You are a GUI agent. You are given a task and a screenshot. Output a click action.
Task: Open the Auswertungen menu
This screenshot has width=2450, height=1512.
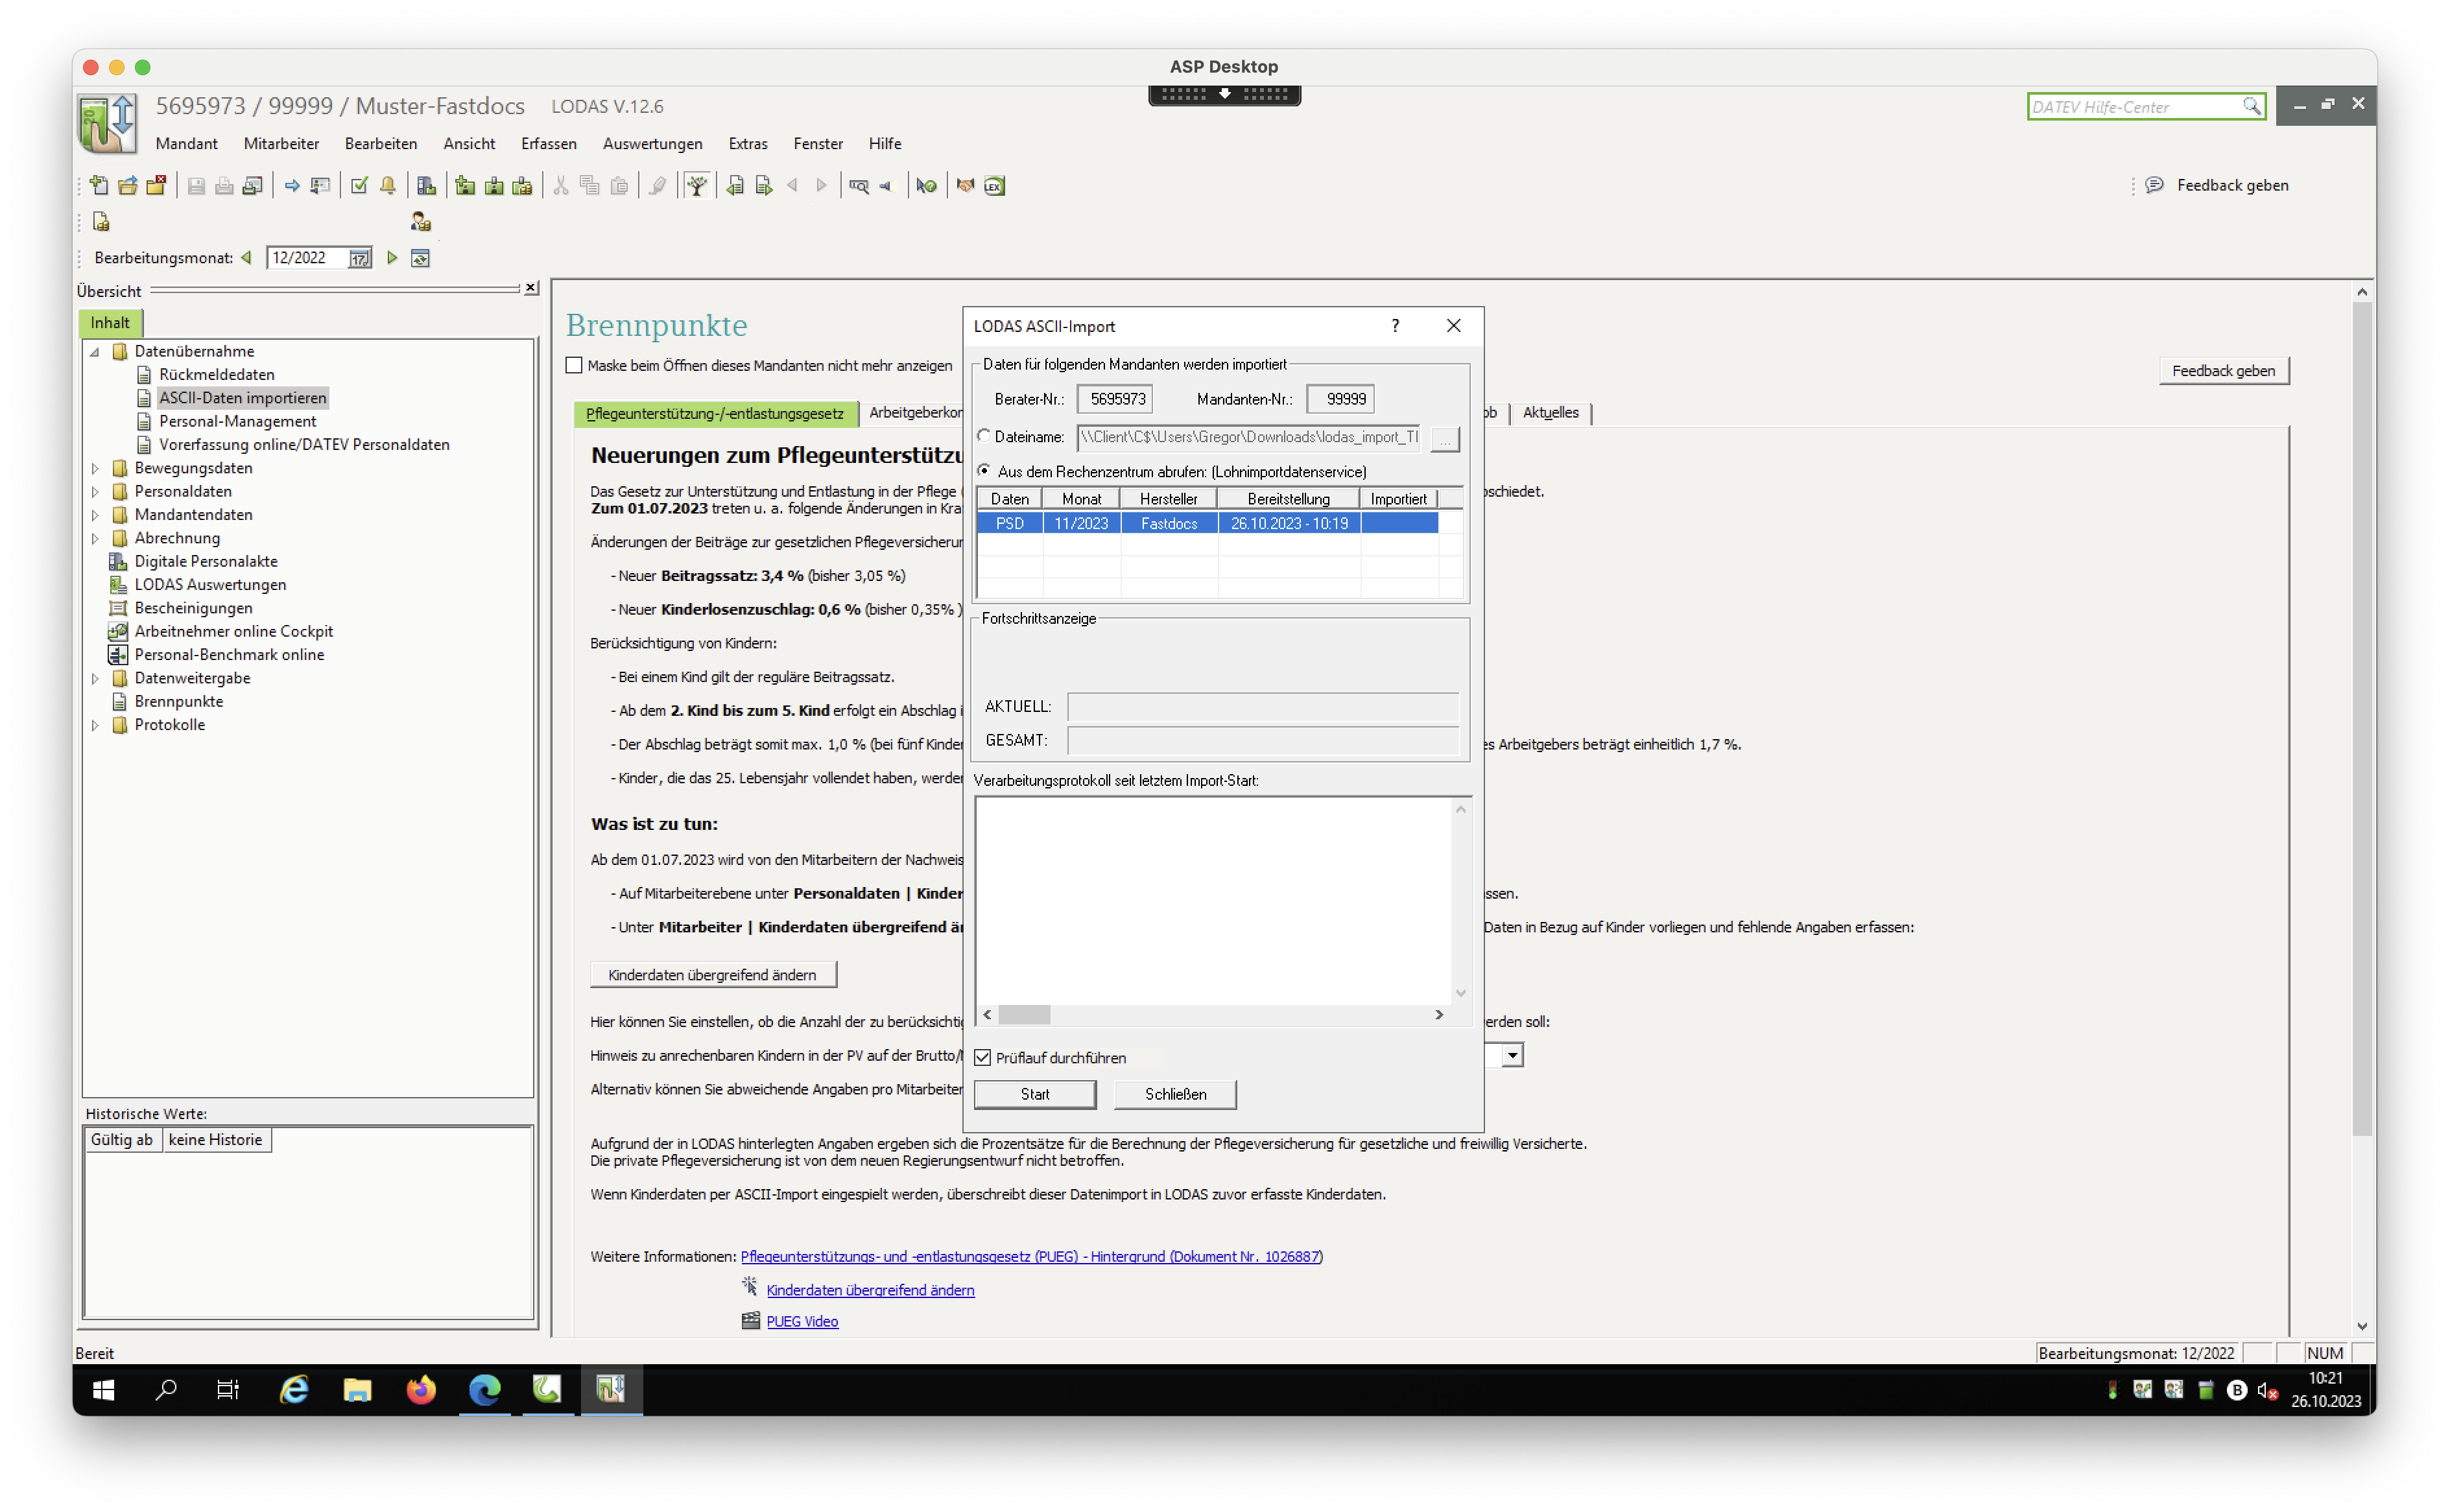point(652,143)
